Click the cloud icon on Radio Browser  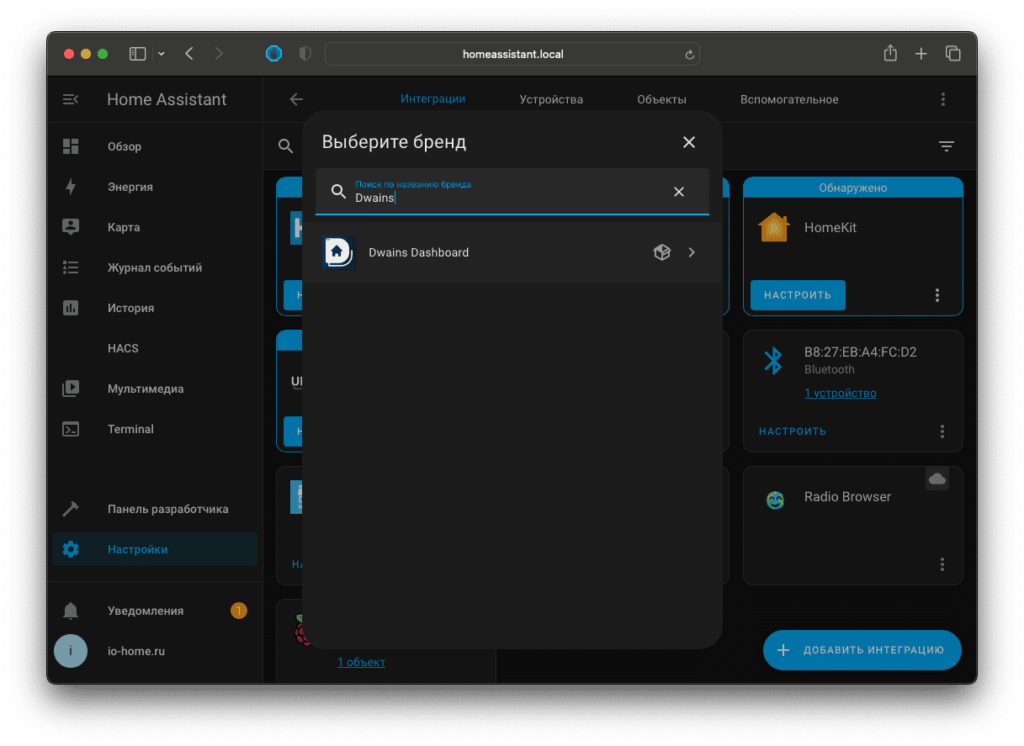click(937, 479)
